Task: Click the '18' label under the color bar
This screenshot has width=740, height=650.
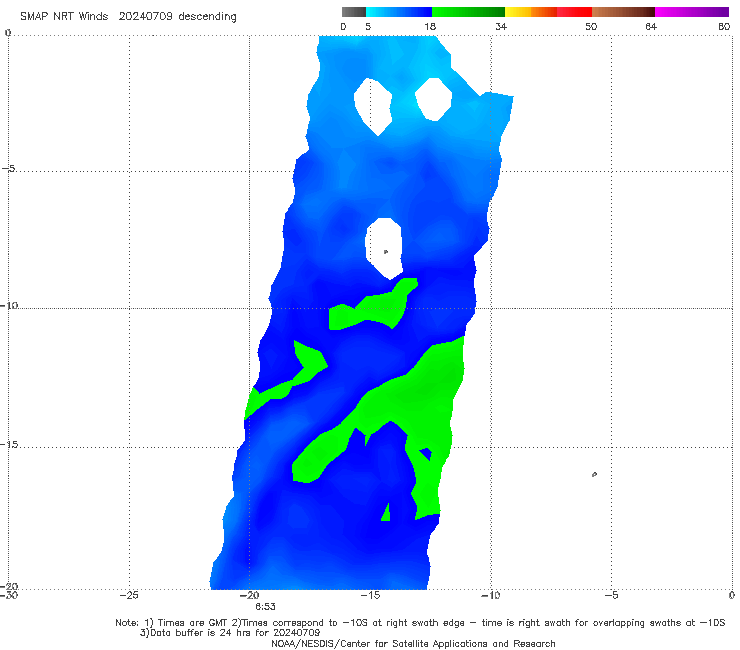Action: 430,26
